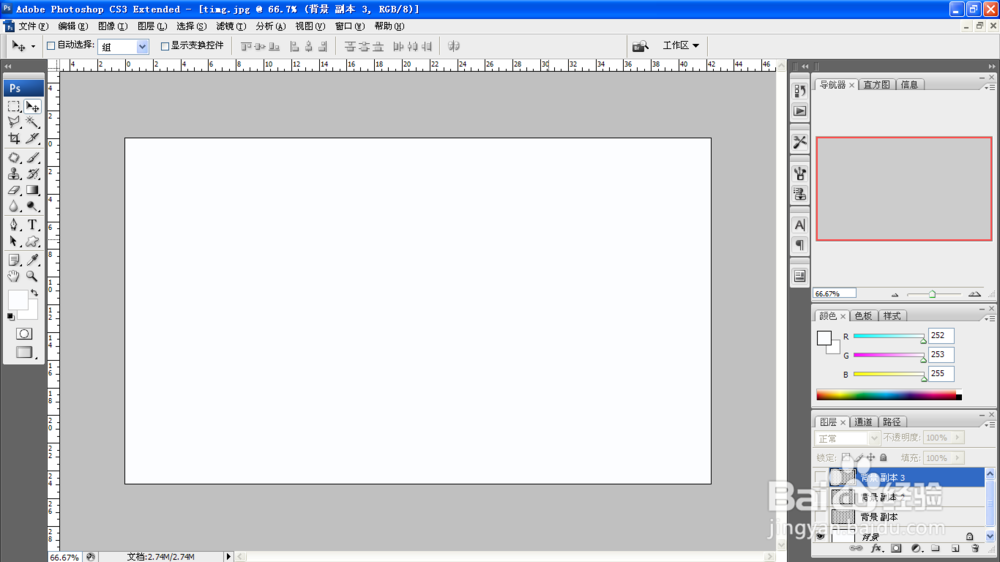Open the Layers panel options menu
The height and width of the screenshot is (562, 1000).
(x=989, y=425)
